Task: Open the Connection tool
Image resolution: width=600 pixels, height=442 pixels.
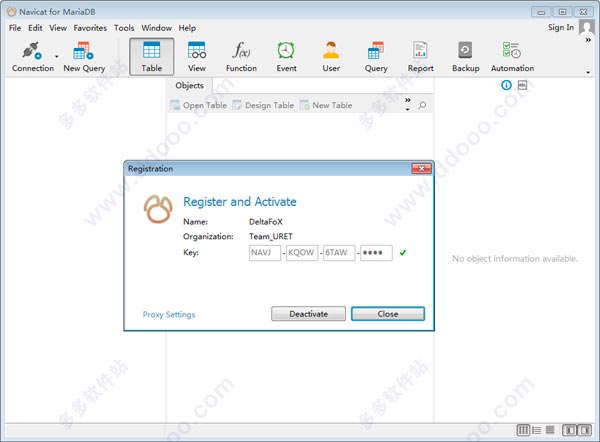Action: (33, 57)
